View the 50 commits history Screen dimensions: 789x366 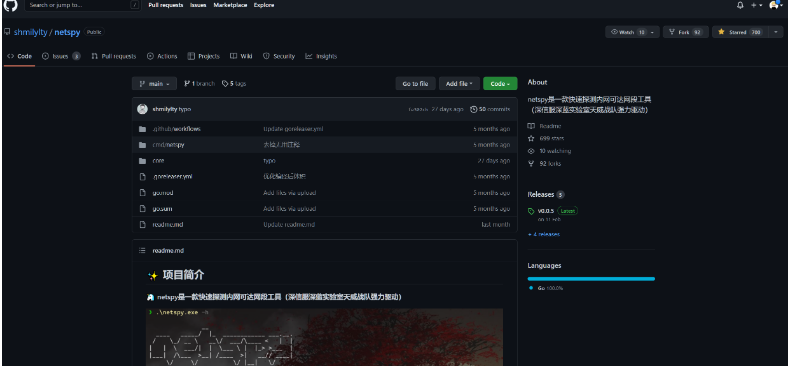pyautogui.click(x=490, y=109)
